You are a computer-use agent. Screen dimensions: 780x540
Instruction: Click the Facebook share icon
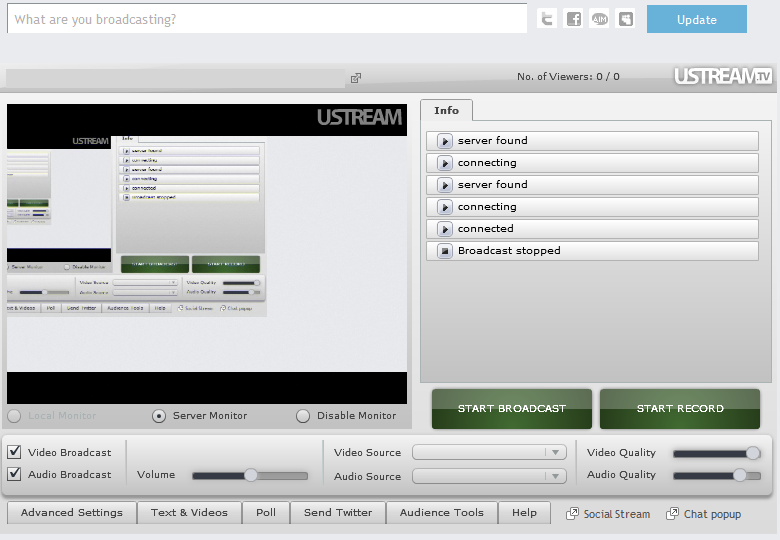[573, 19]
